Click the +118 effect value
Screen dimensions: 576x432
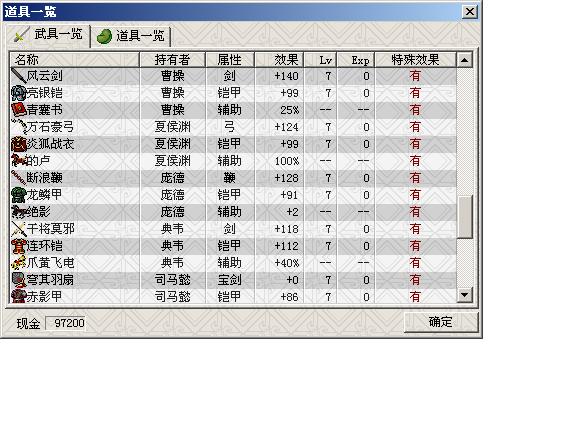[x=287, y=229]
